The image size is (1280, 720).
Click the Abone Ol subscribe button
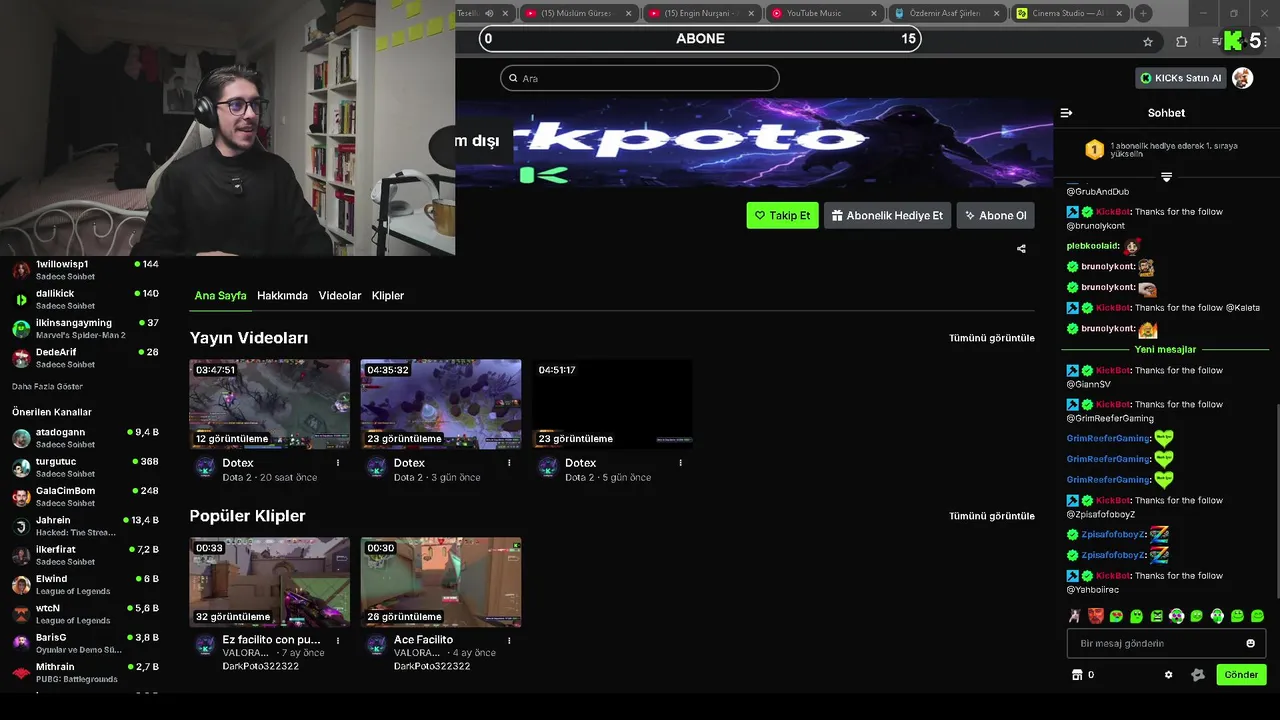coord(995,215)
